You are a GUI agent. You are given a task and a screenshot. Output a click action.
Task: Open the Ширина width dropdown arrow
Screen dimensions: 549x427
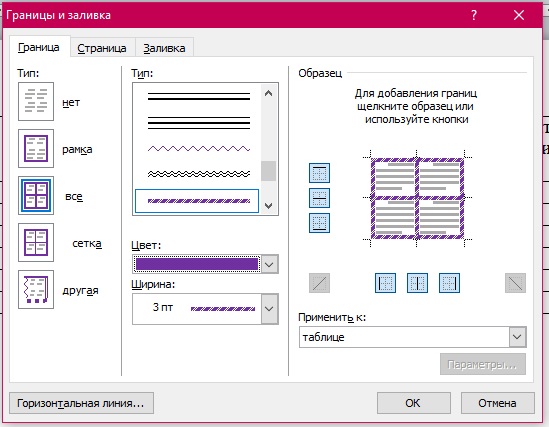coord(269,309)
